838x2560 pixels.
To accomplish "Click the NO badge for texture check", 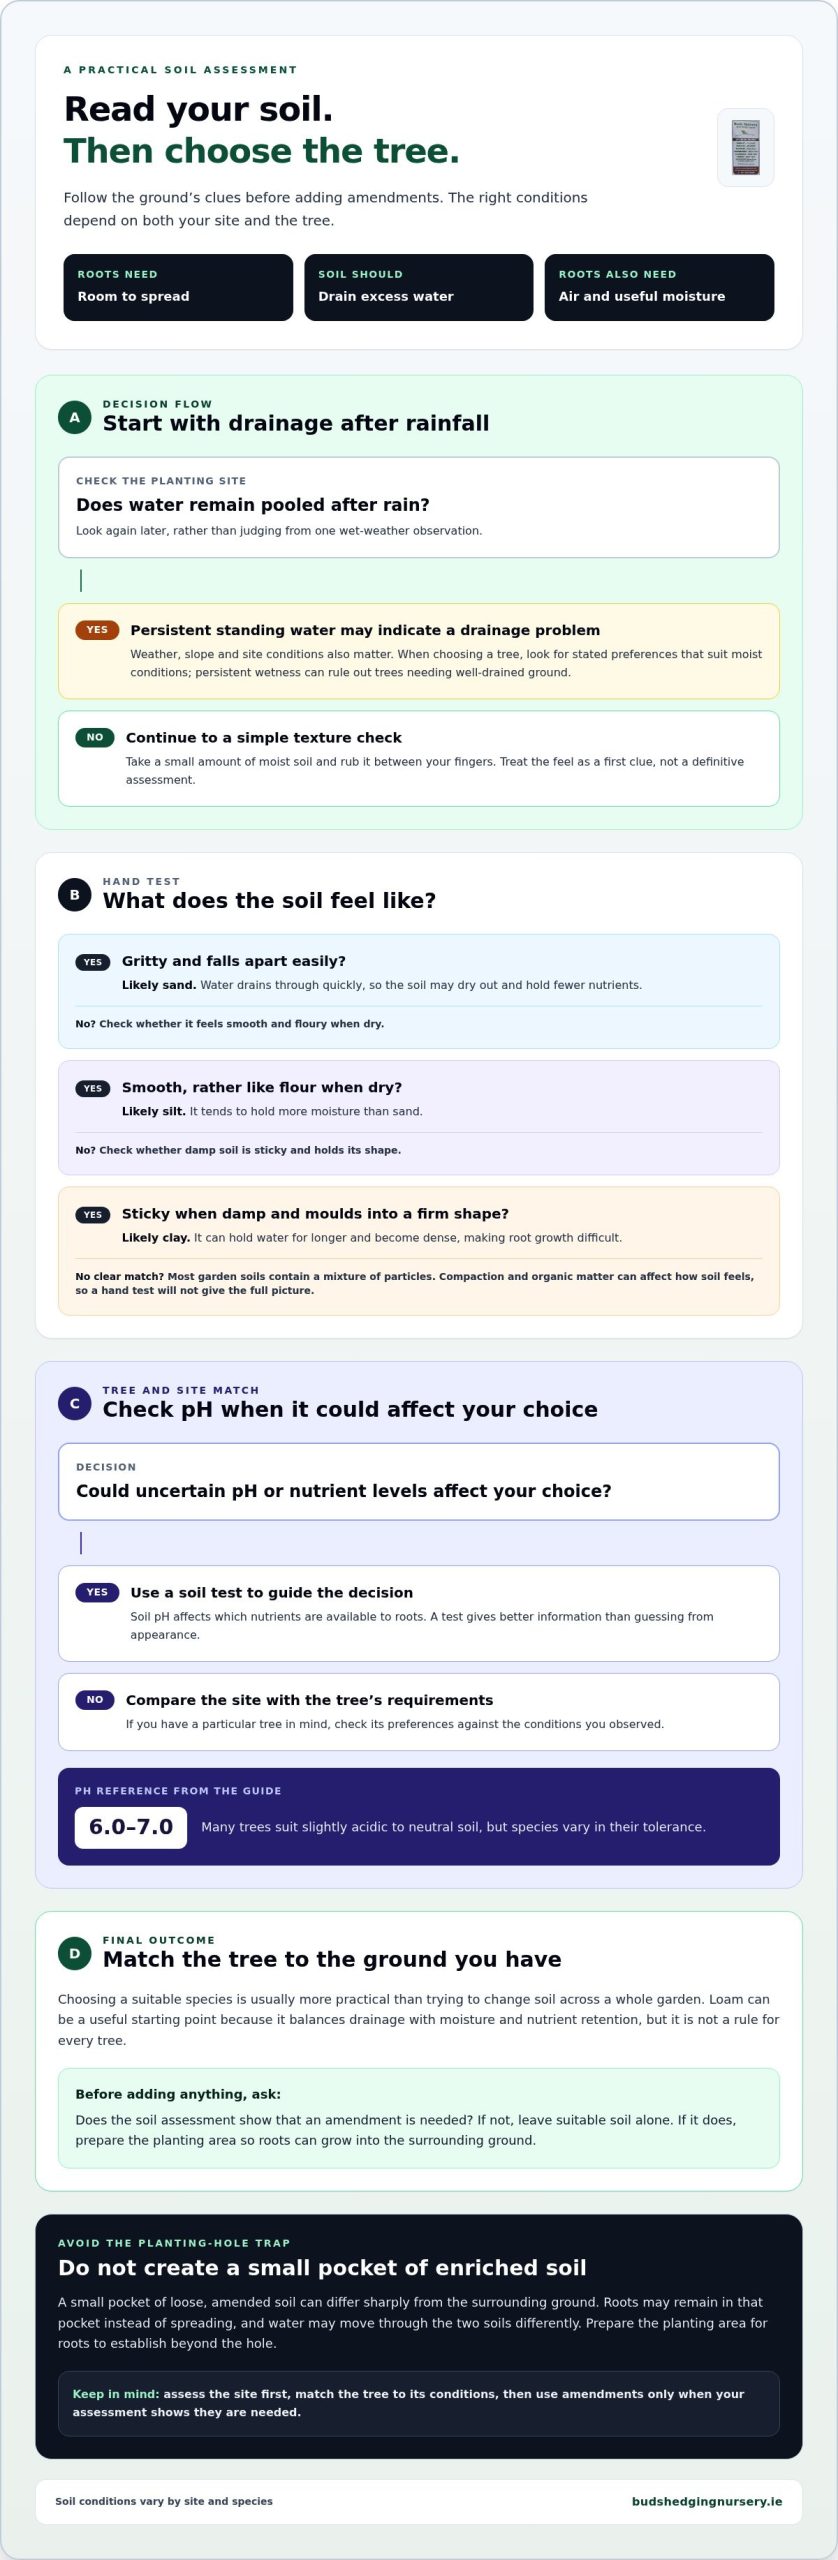I will pyautogui.click(x=95, y=737).
